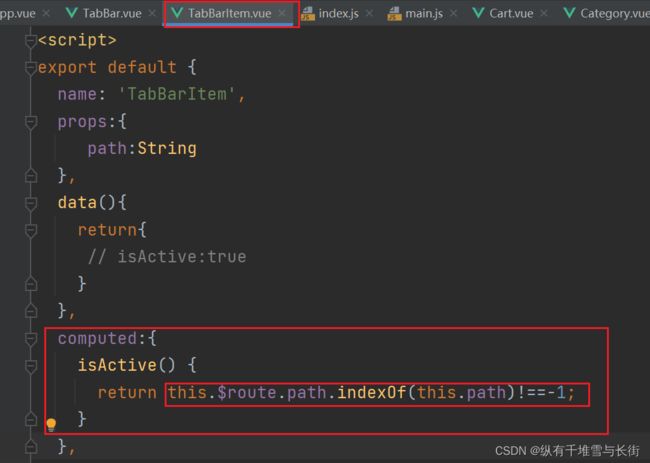Click the isActive() method name
Image resolution: width=650 pixels, height=463 pixels.
point(117,365)
